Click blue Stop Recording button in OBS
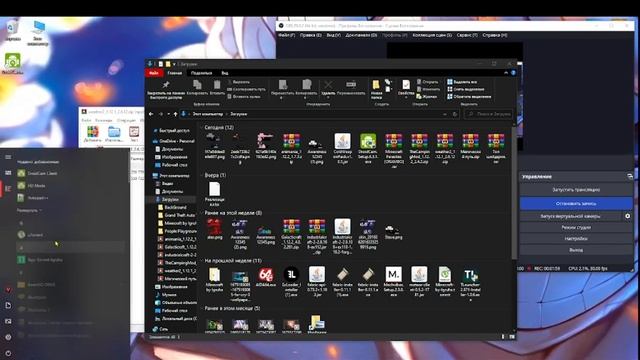The width and height of the screenshot is (640, 360). [576, 203]
